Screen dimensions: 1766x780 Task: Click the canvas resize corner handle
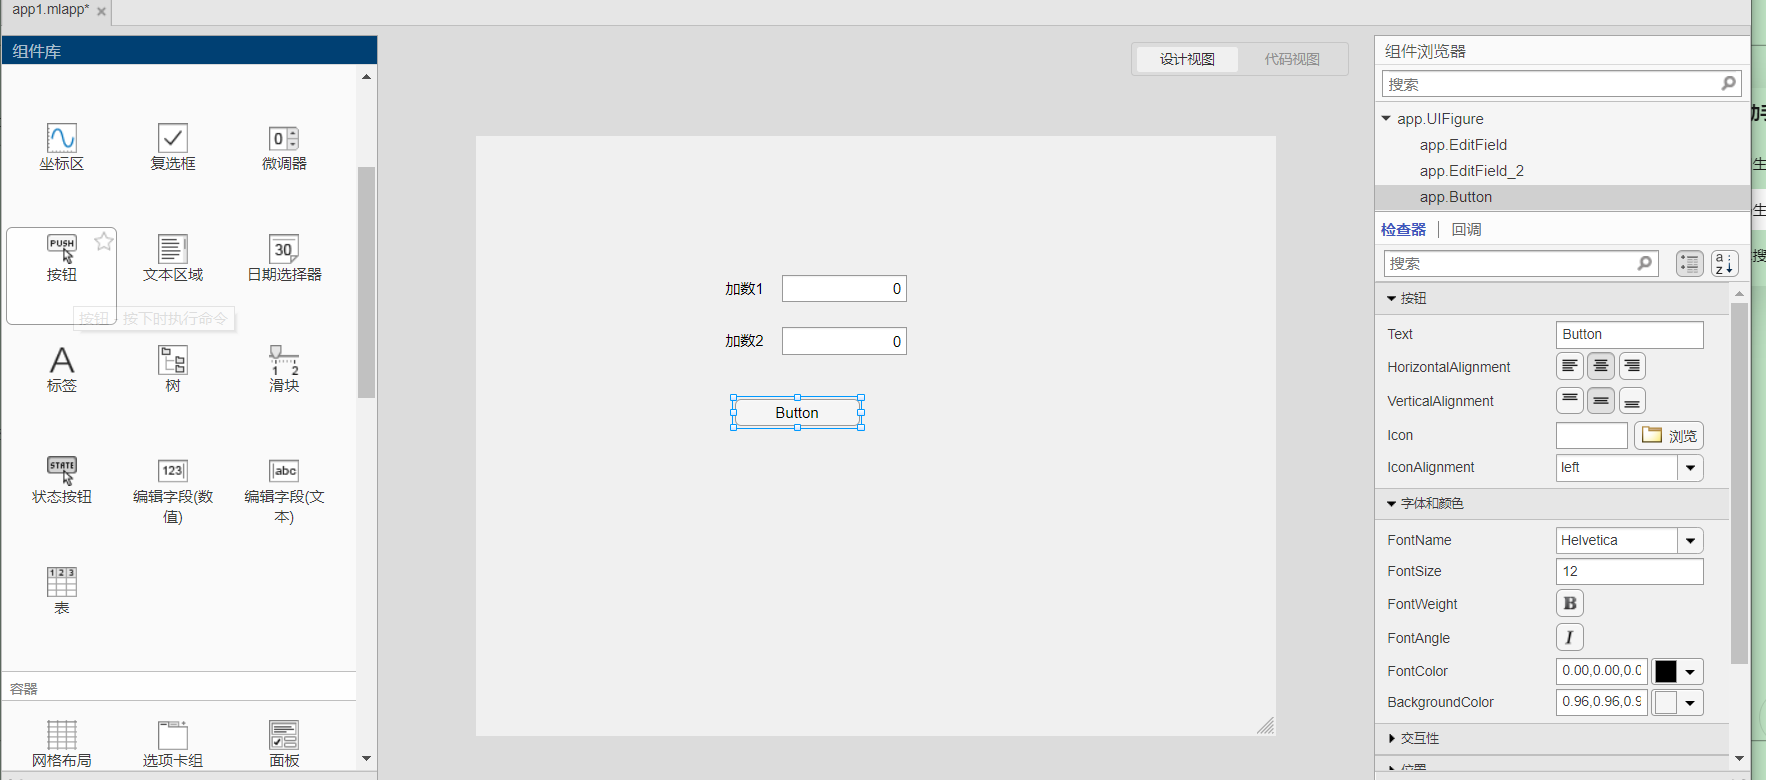(1266, 726)
